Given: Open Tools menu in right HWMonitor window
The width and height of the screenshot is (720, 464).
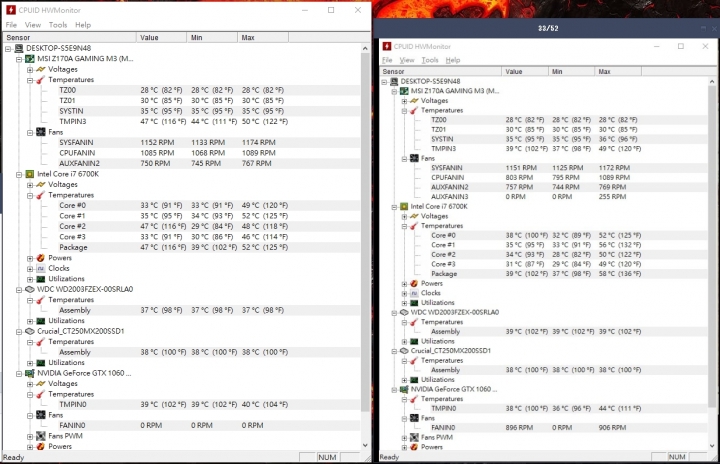Looking at the screenshot, I should tap(430, 60).
